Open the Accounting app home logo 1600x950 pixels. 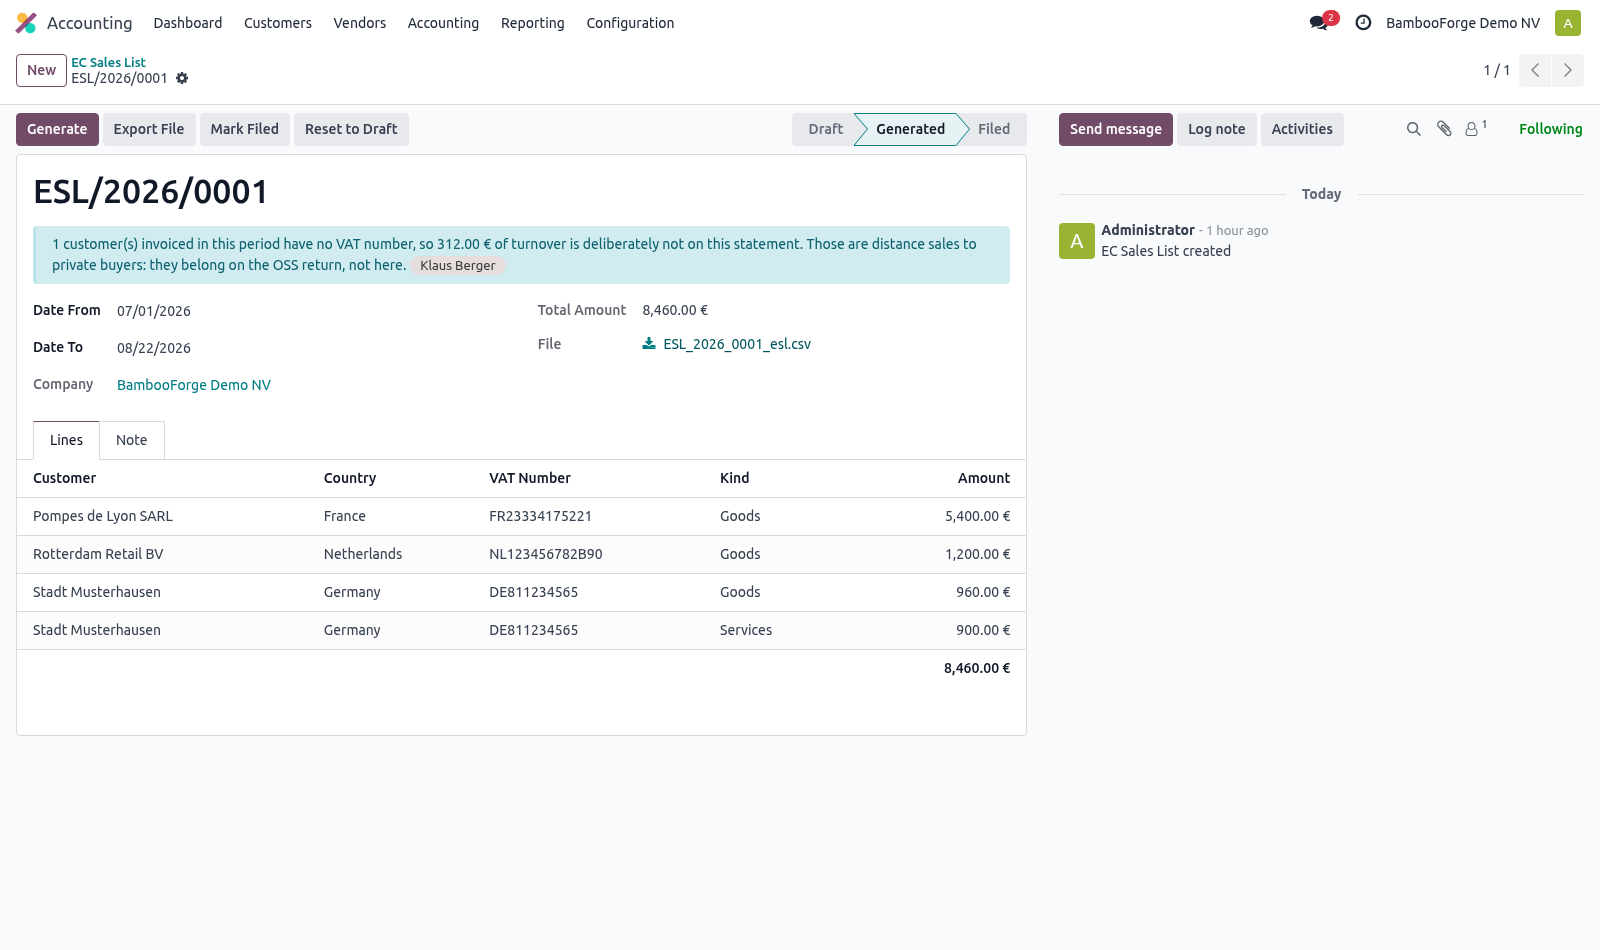tap(26, 23)
